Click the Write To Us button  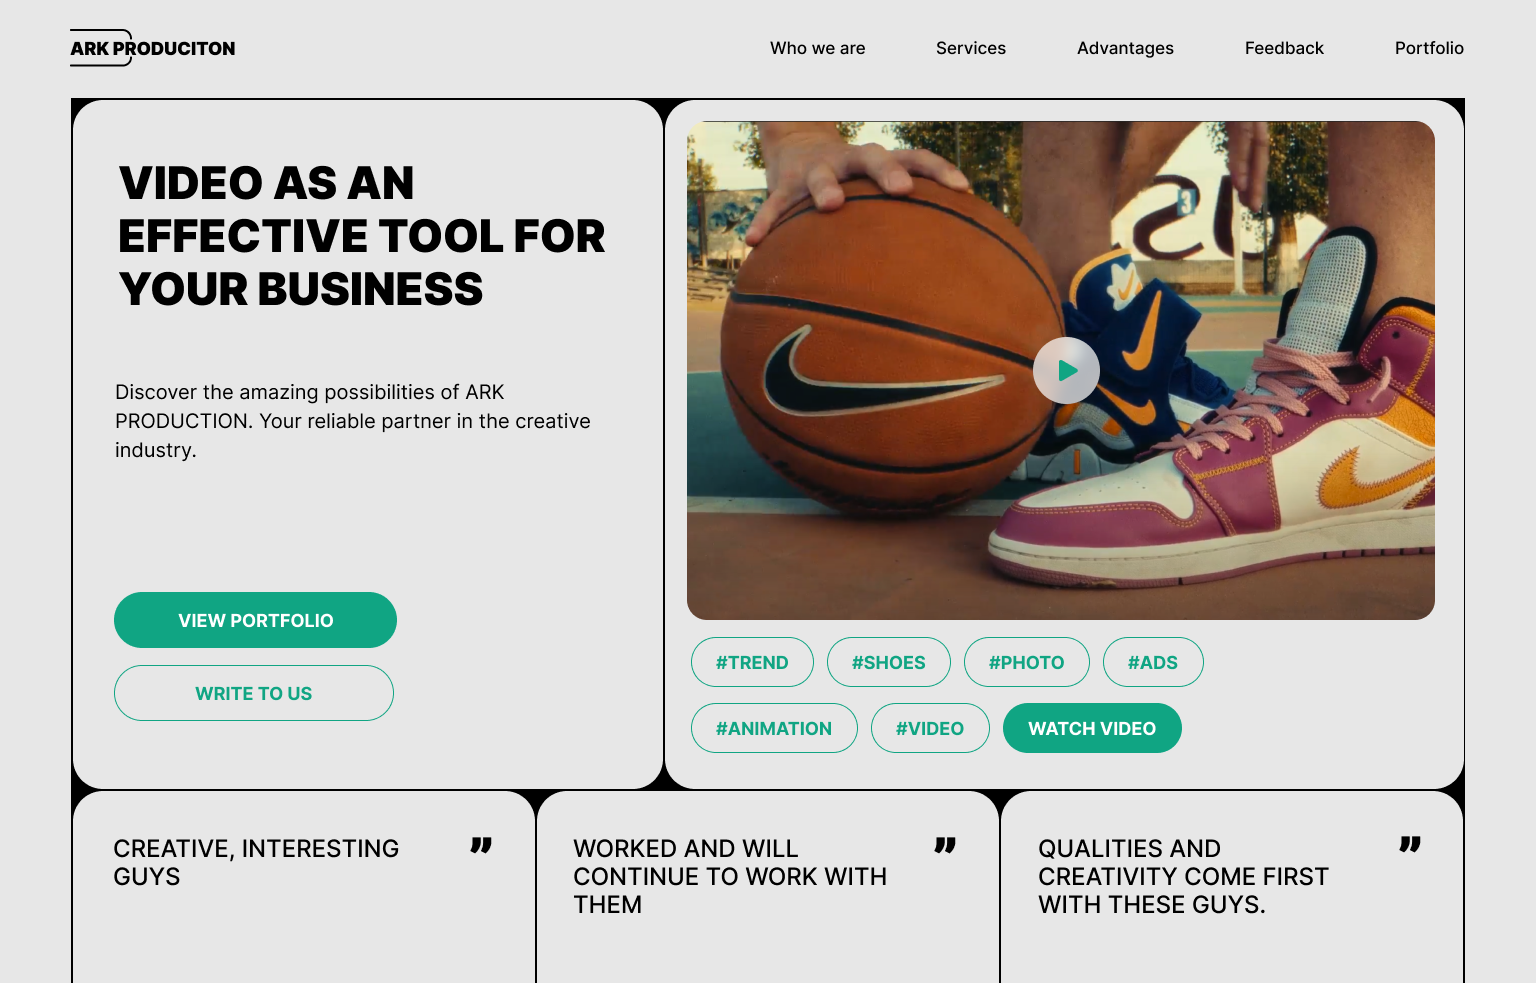[x=254, y=693]
